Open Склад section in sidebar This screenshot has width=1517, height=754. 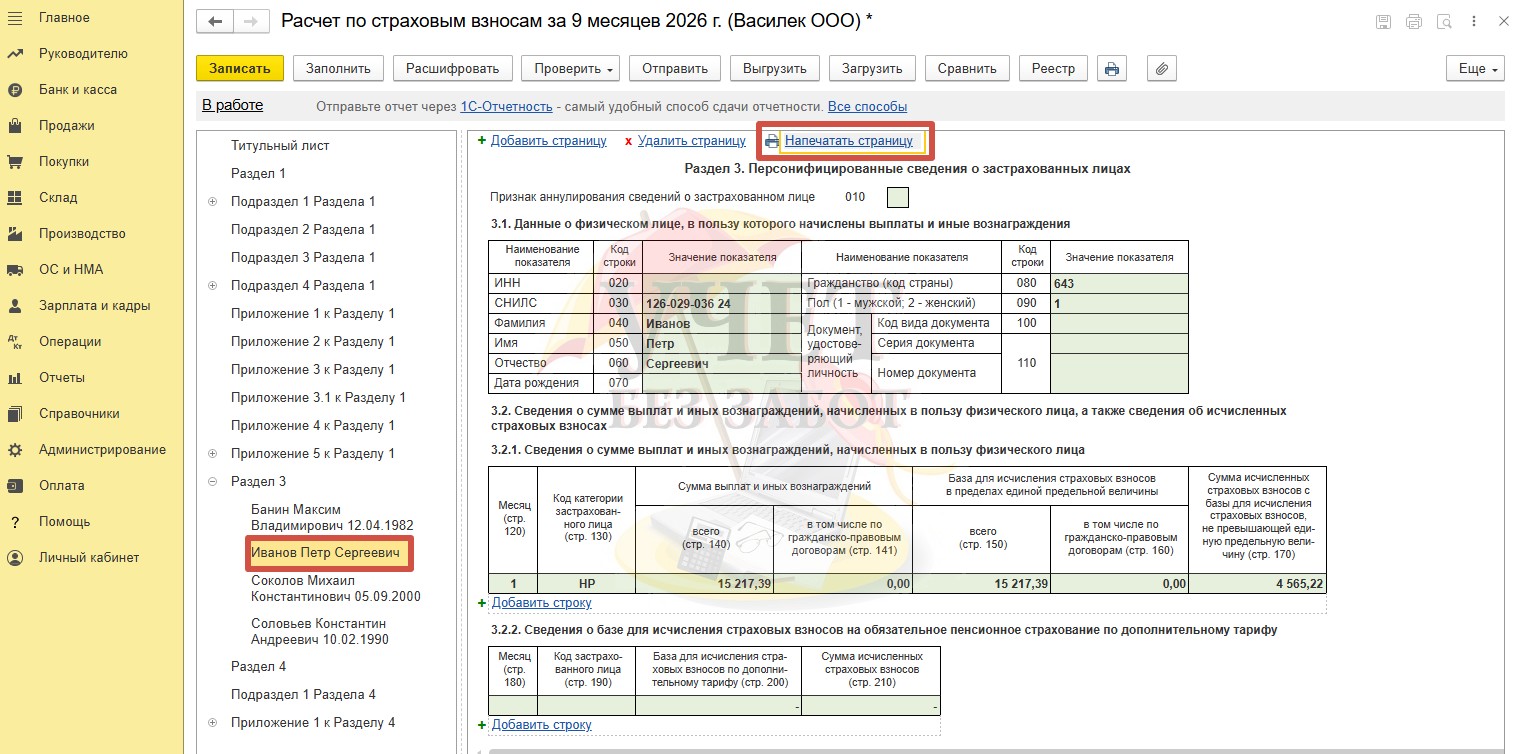(x=58, y=197)
